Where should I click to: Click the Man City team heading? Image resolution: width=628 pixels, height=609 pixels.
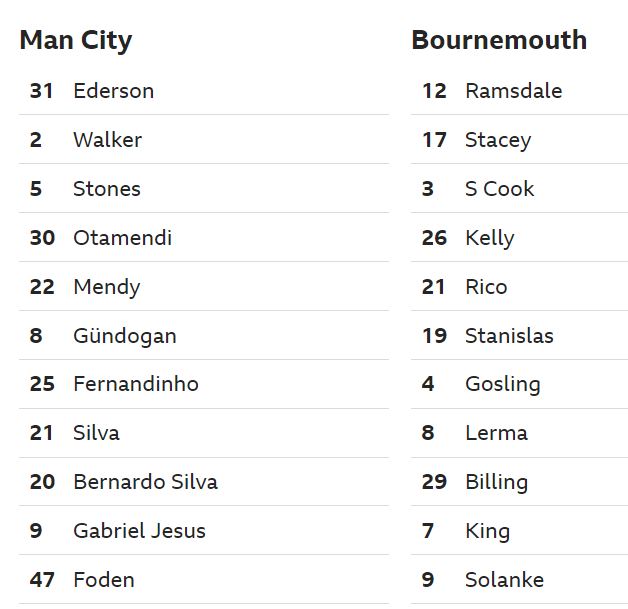[76, 40]
